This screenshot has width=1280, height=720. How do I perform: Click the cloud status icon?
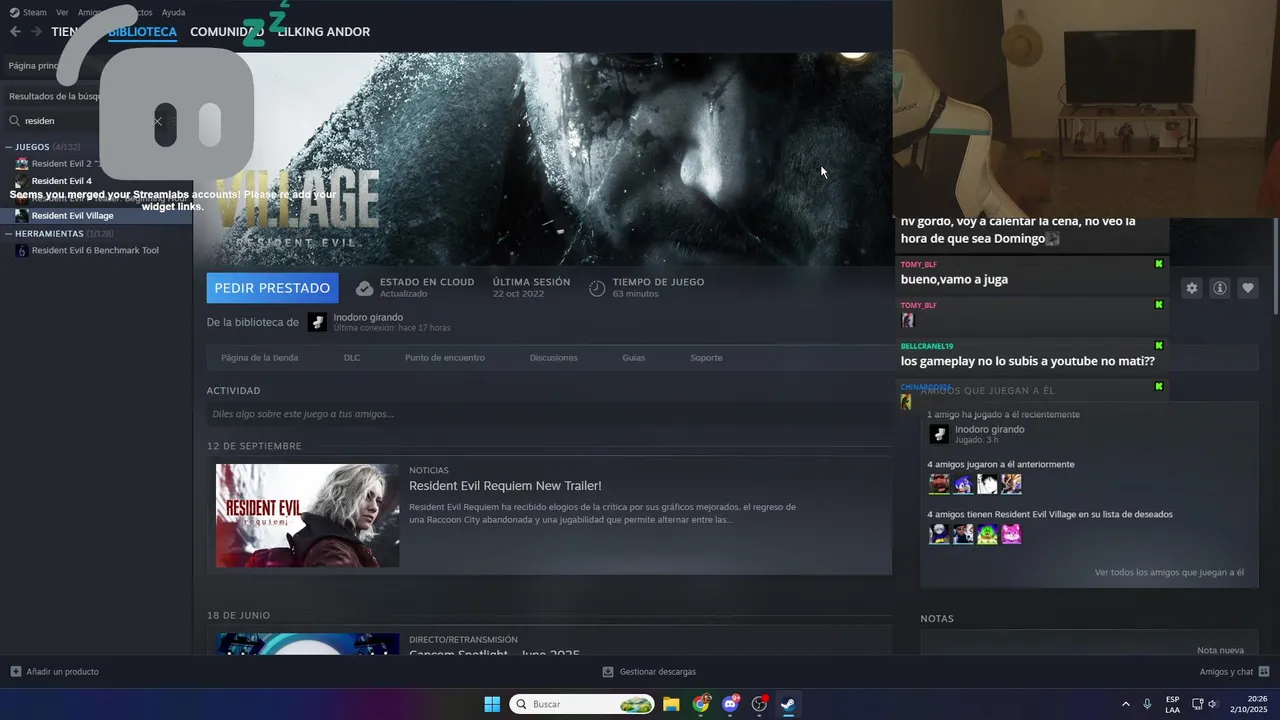365,288
